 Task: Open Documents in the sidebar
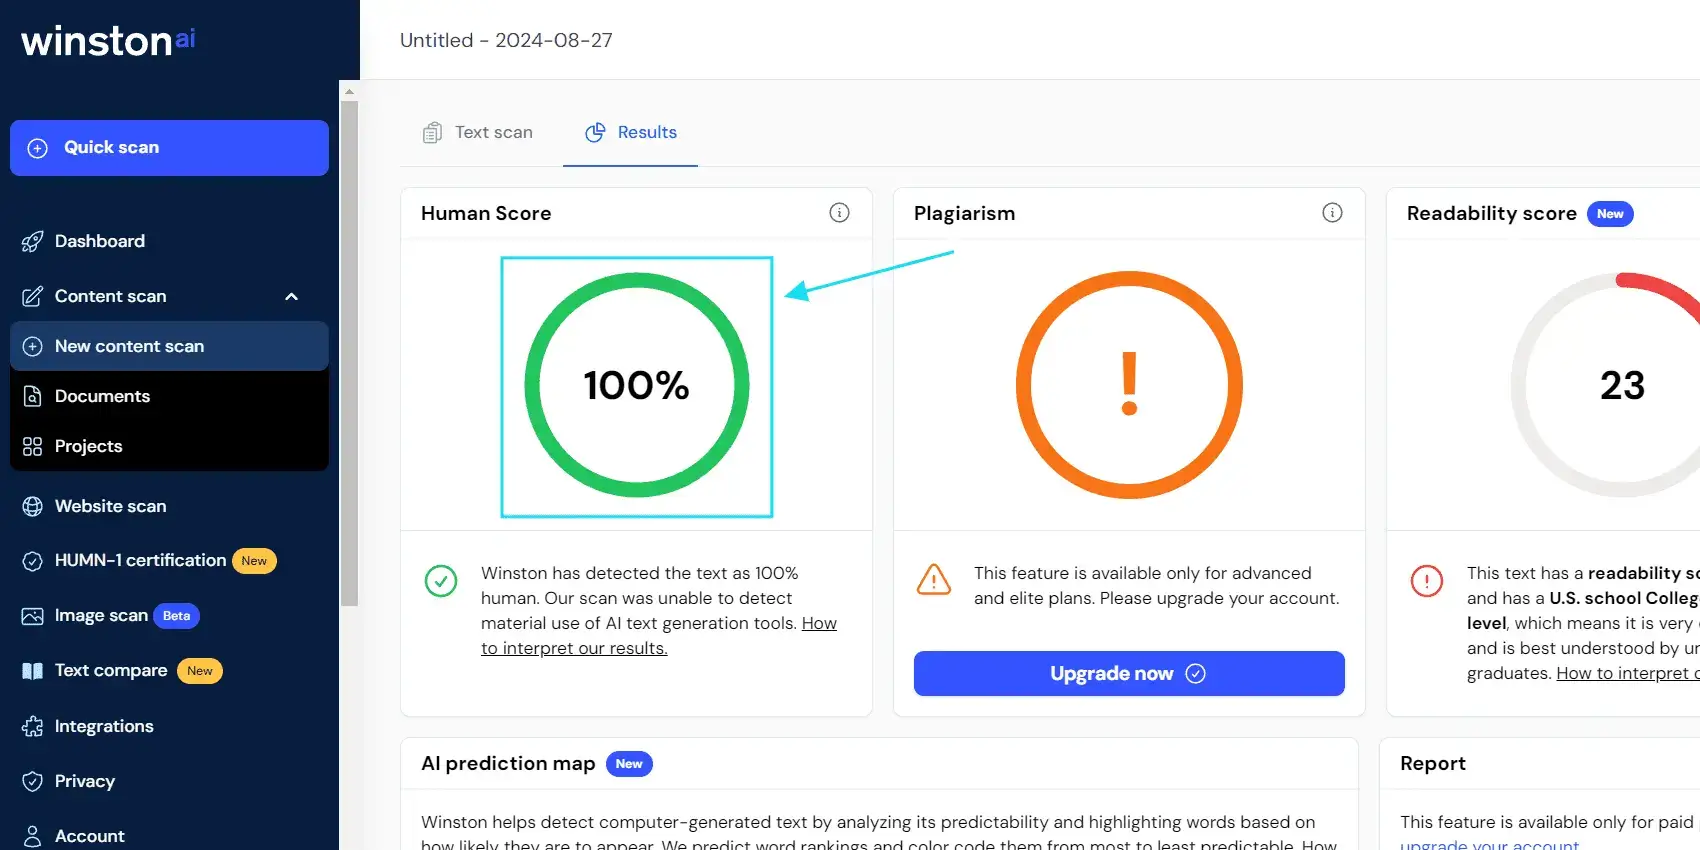[x=102, y=396]
